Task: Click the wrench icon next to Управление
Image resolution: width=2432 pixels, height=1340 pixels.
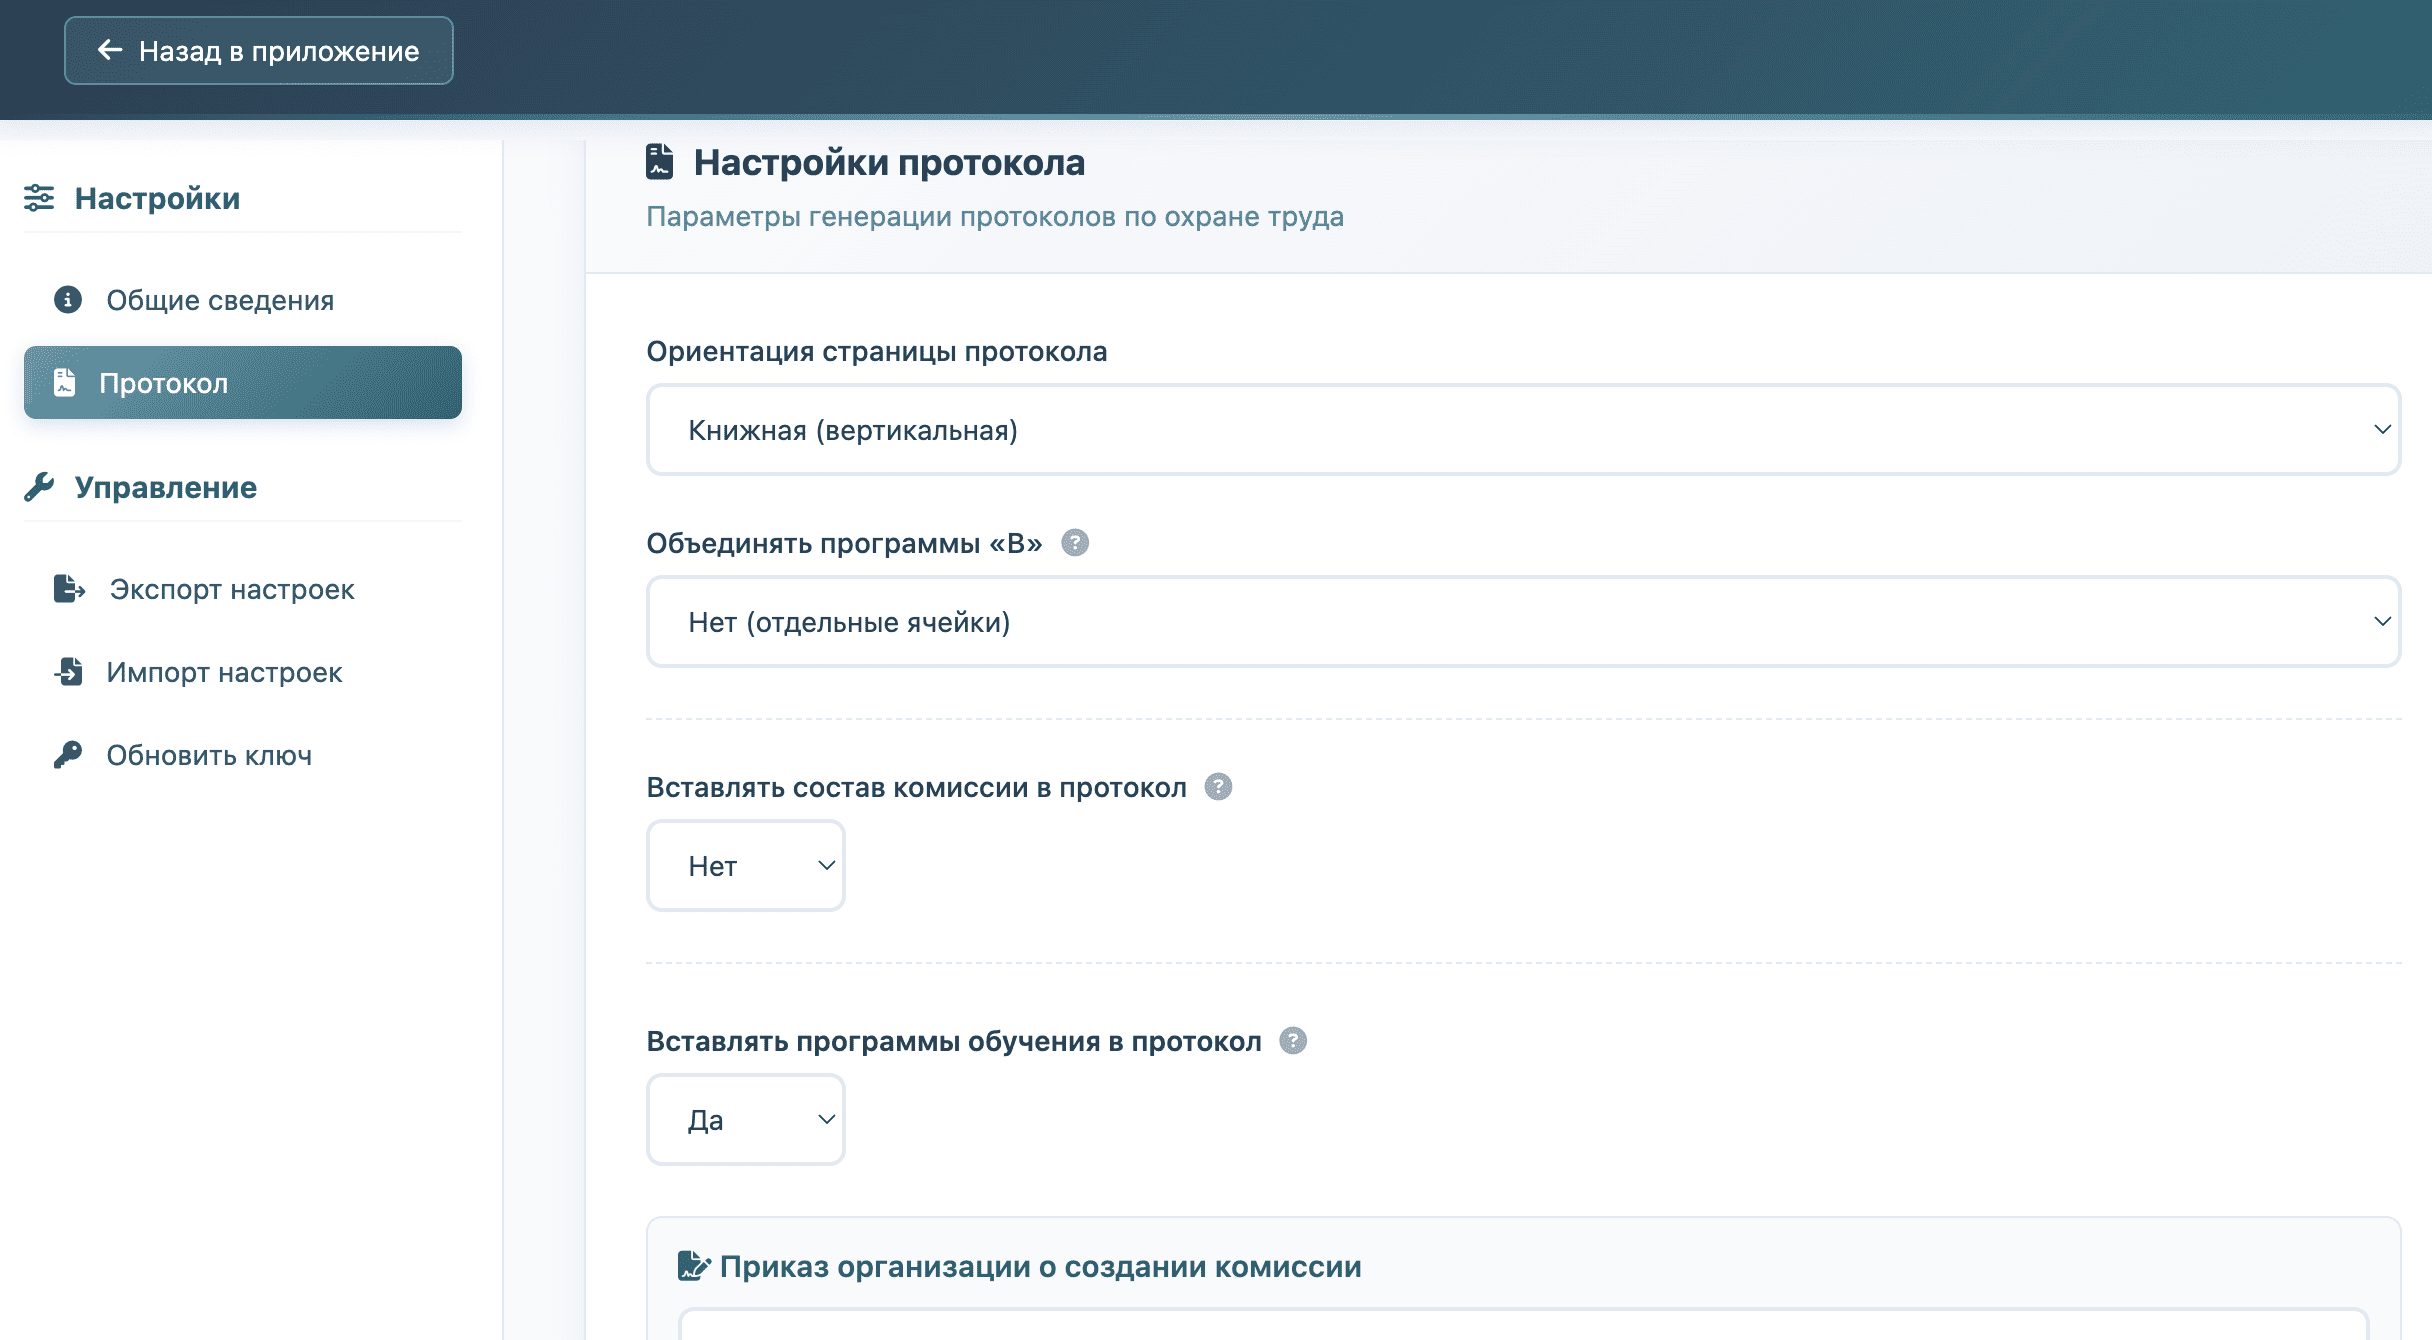Action: coord(39,487)
